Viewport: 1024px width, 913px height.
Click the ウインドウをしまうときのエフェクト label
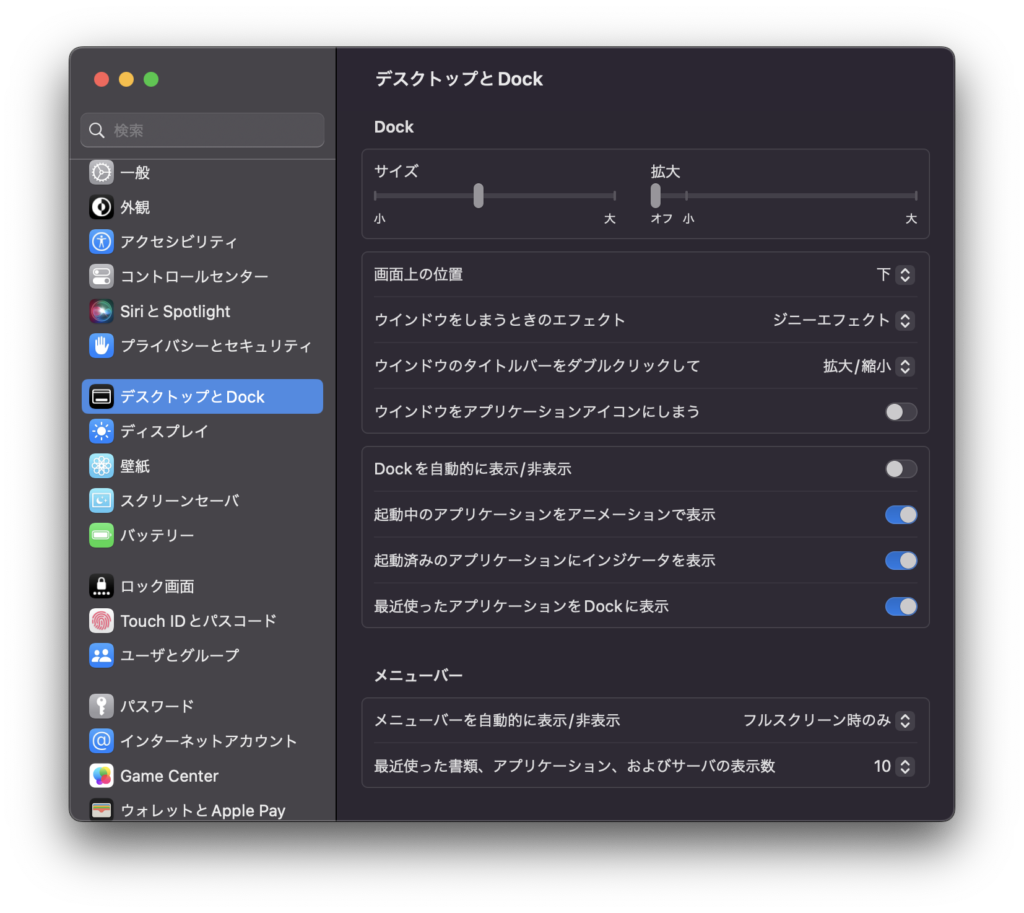(499, 320)
